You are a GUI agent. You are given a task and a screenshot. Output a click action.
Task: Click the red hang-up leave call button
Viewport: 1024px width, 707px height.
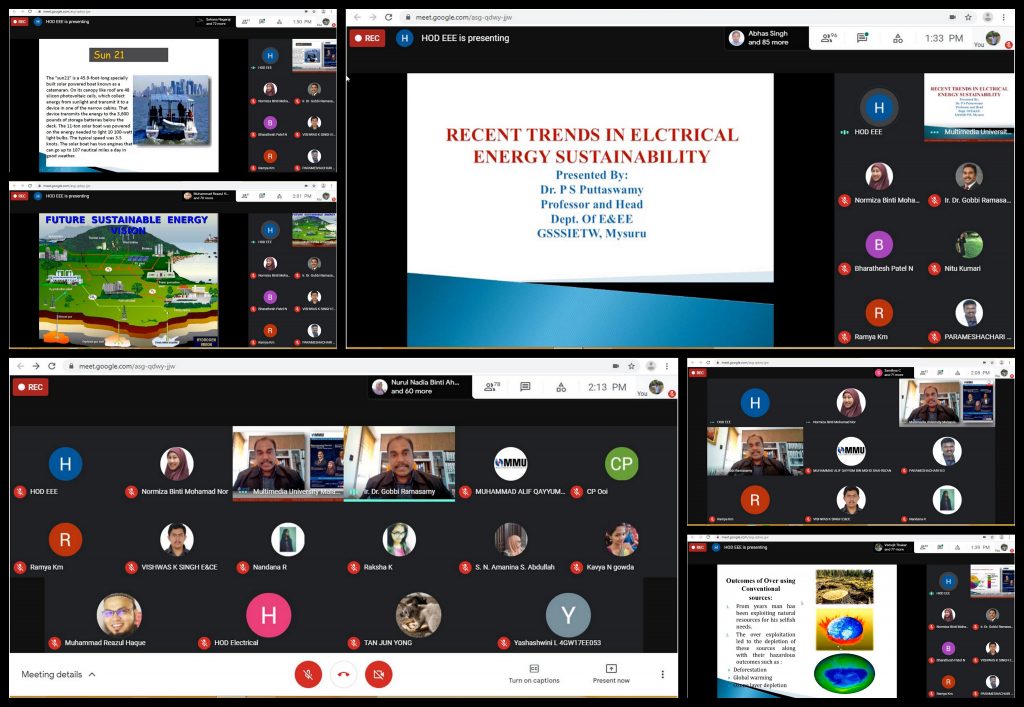pos(343,674)
